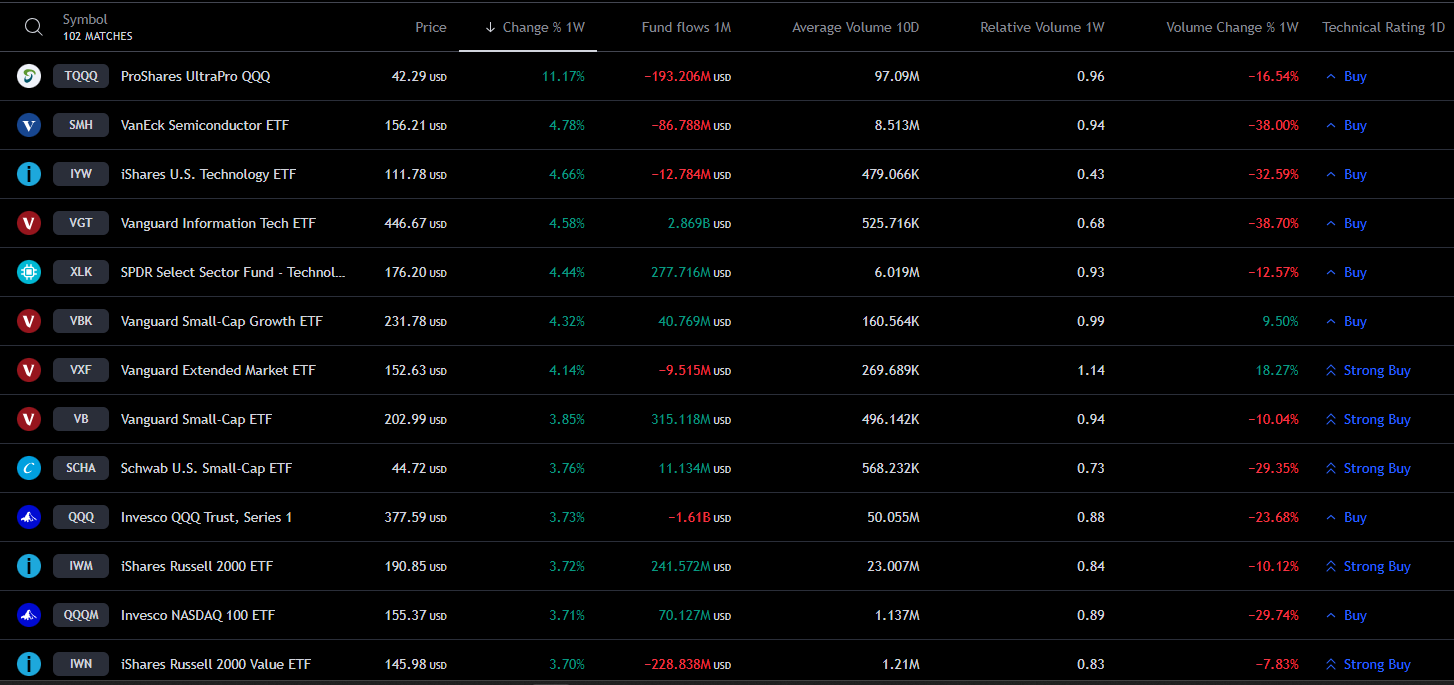1454x685 pixels.
Task: Click the Invesco QQQ logo icon
Action: (29, 517)
